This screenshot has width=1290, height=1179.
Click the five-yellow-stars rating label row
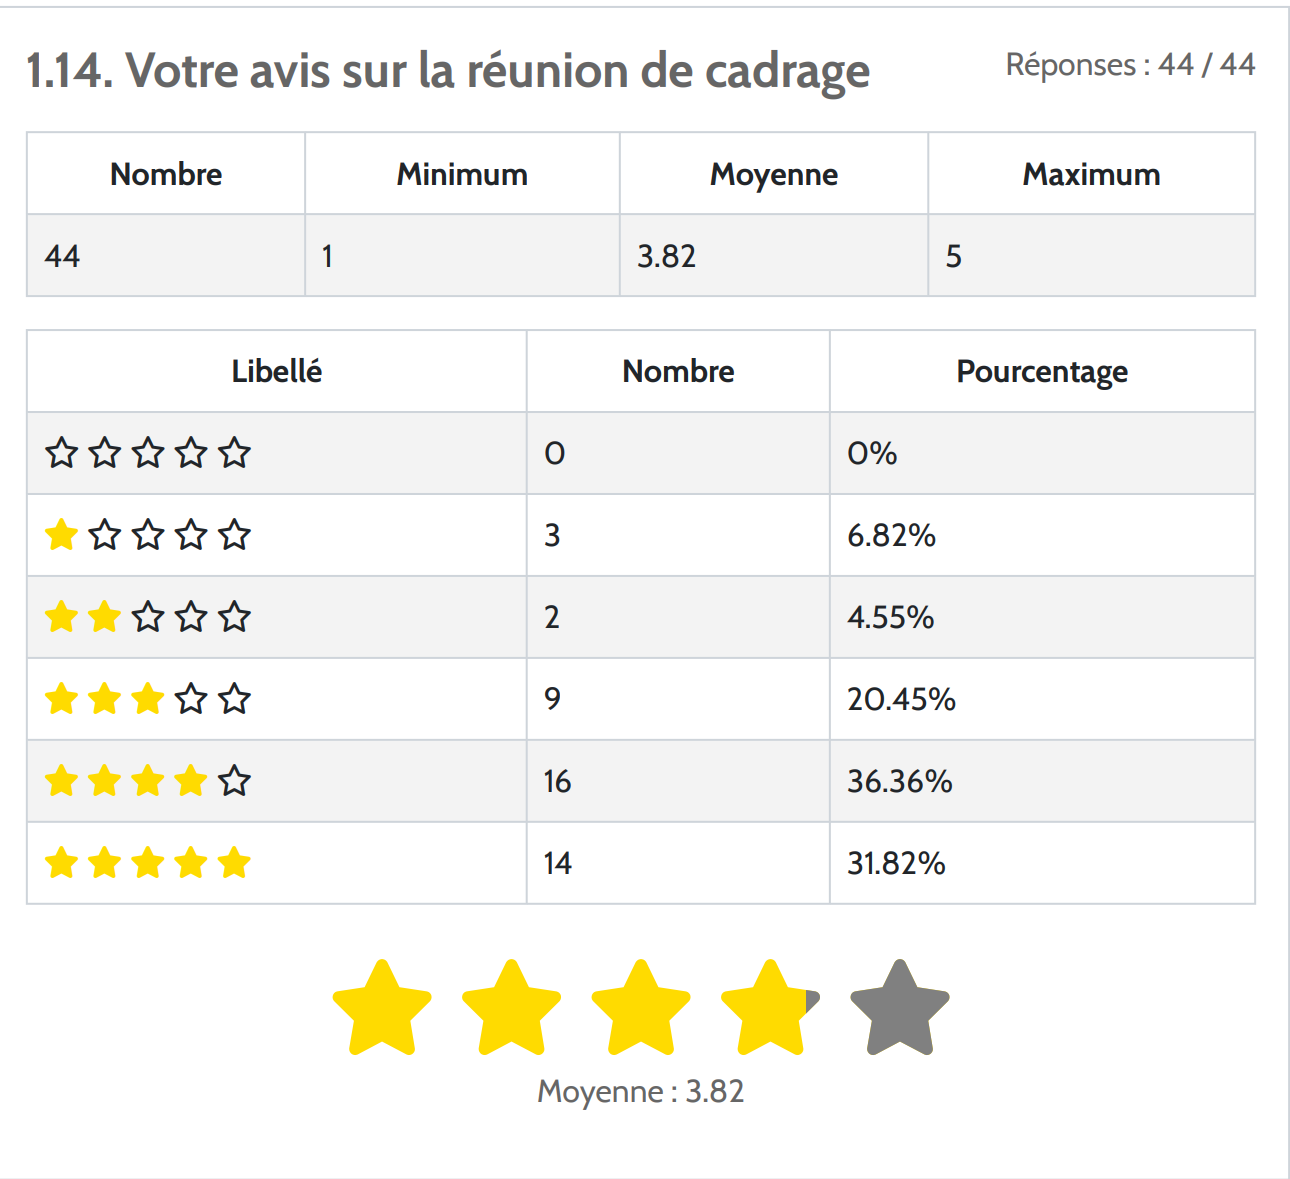148,863
